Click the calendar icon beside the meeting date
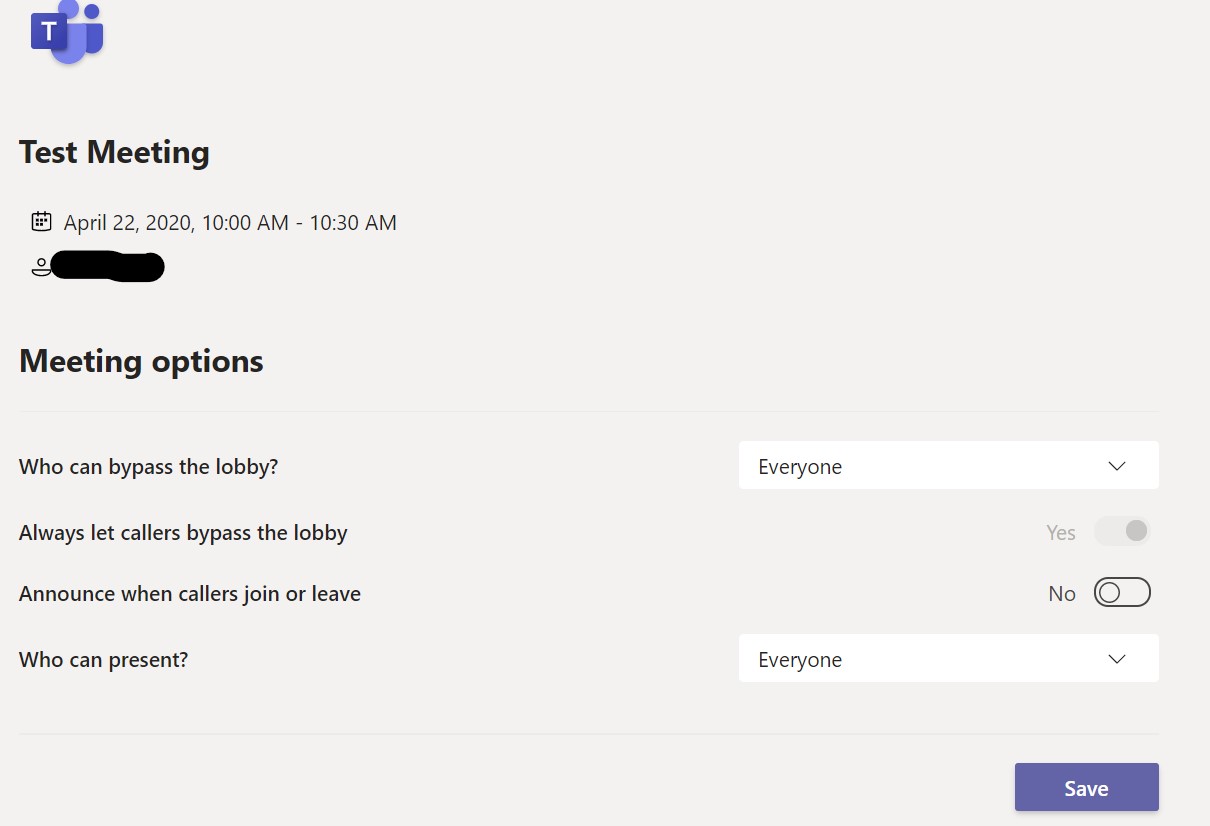The height and width of the screenshot is (826, 1210). click(x=41, y=222)
